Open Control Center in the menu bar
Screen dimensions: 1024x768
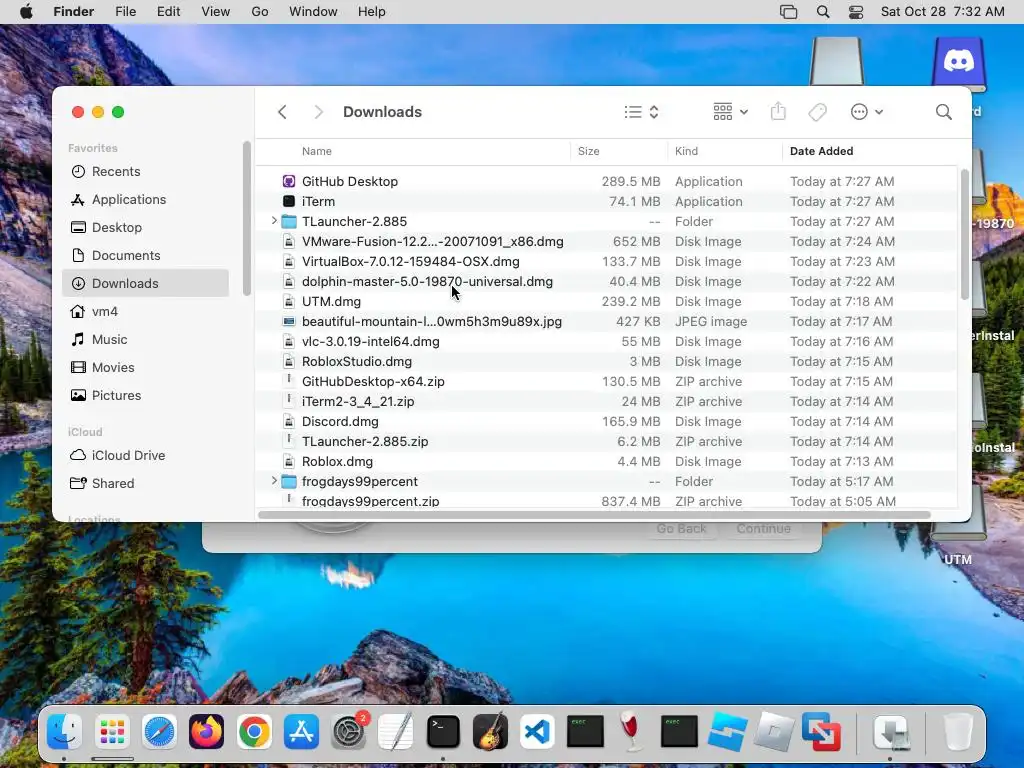point(856,12)
